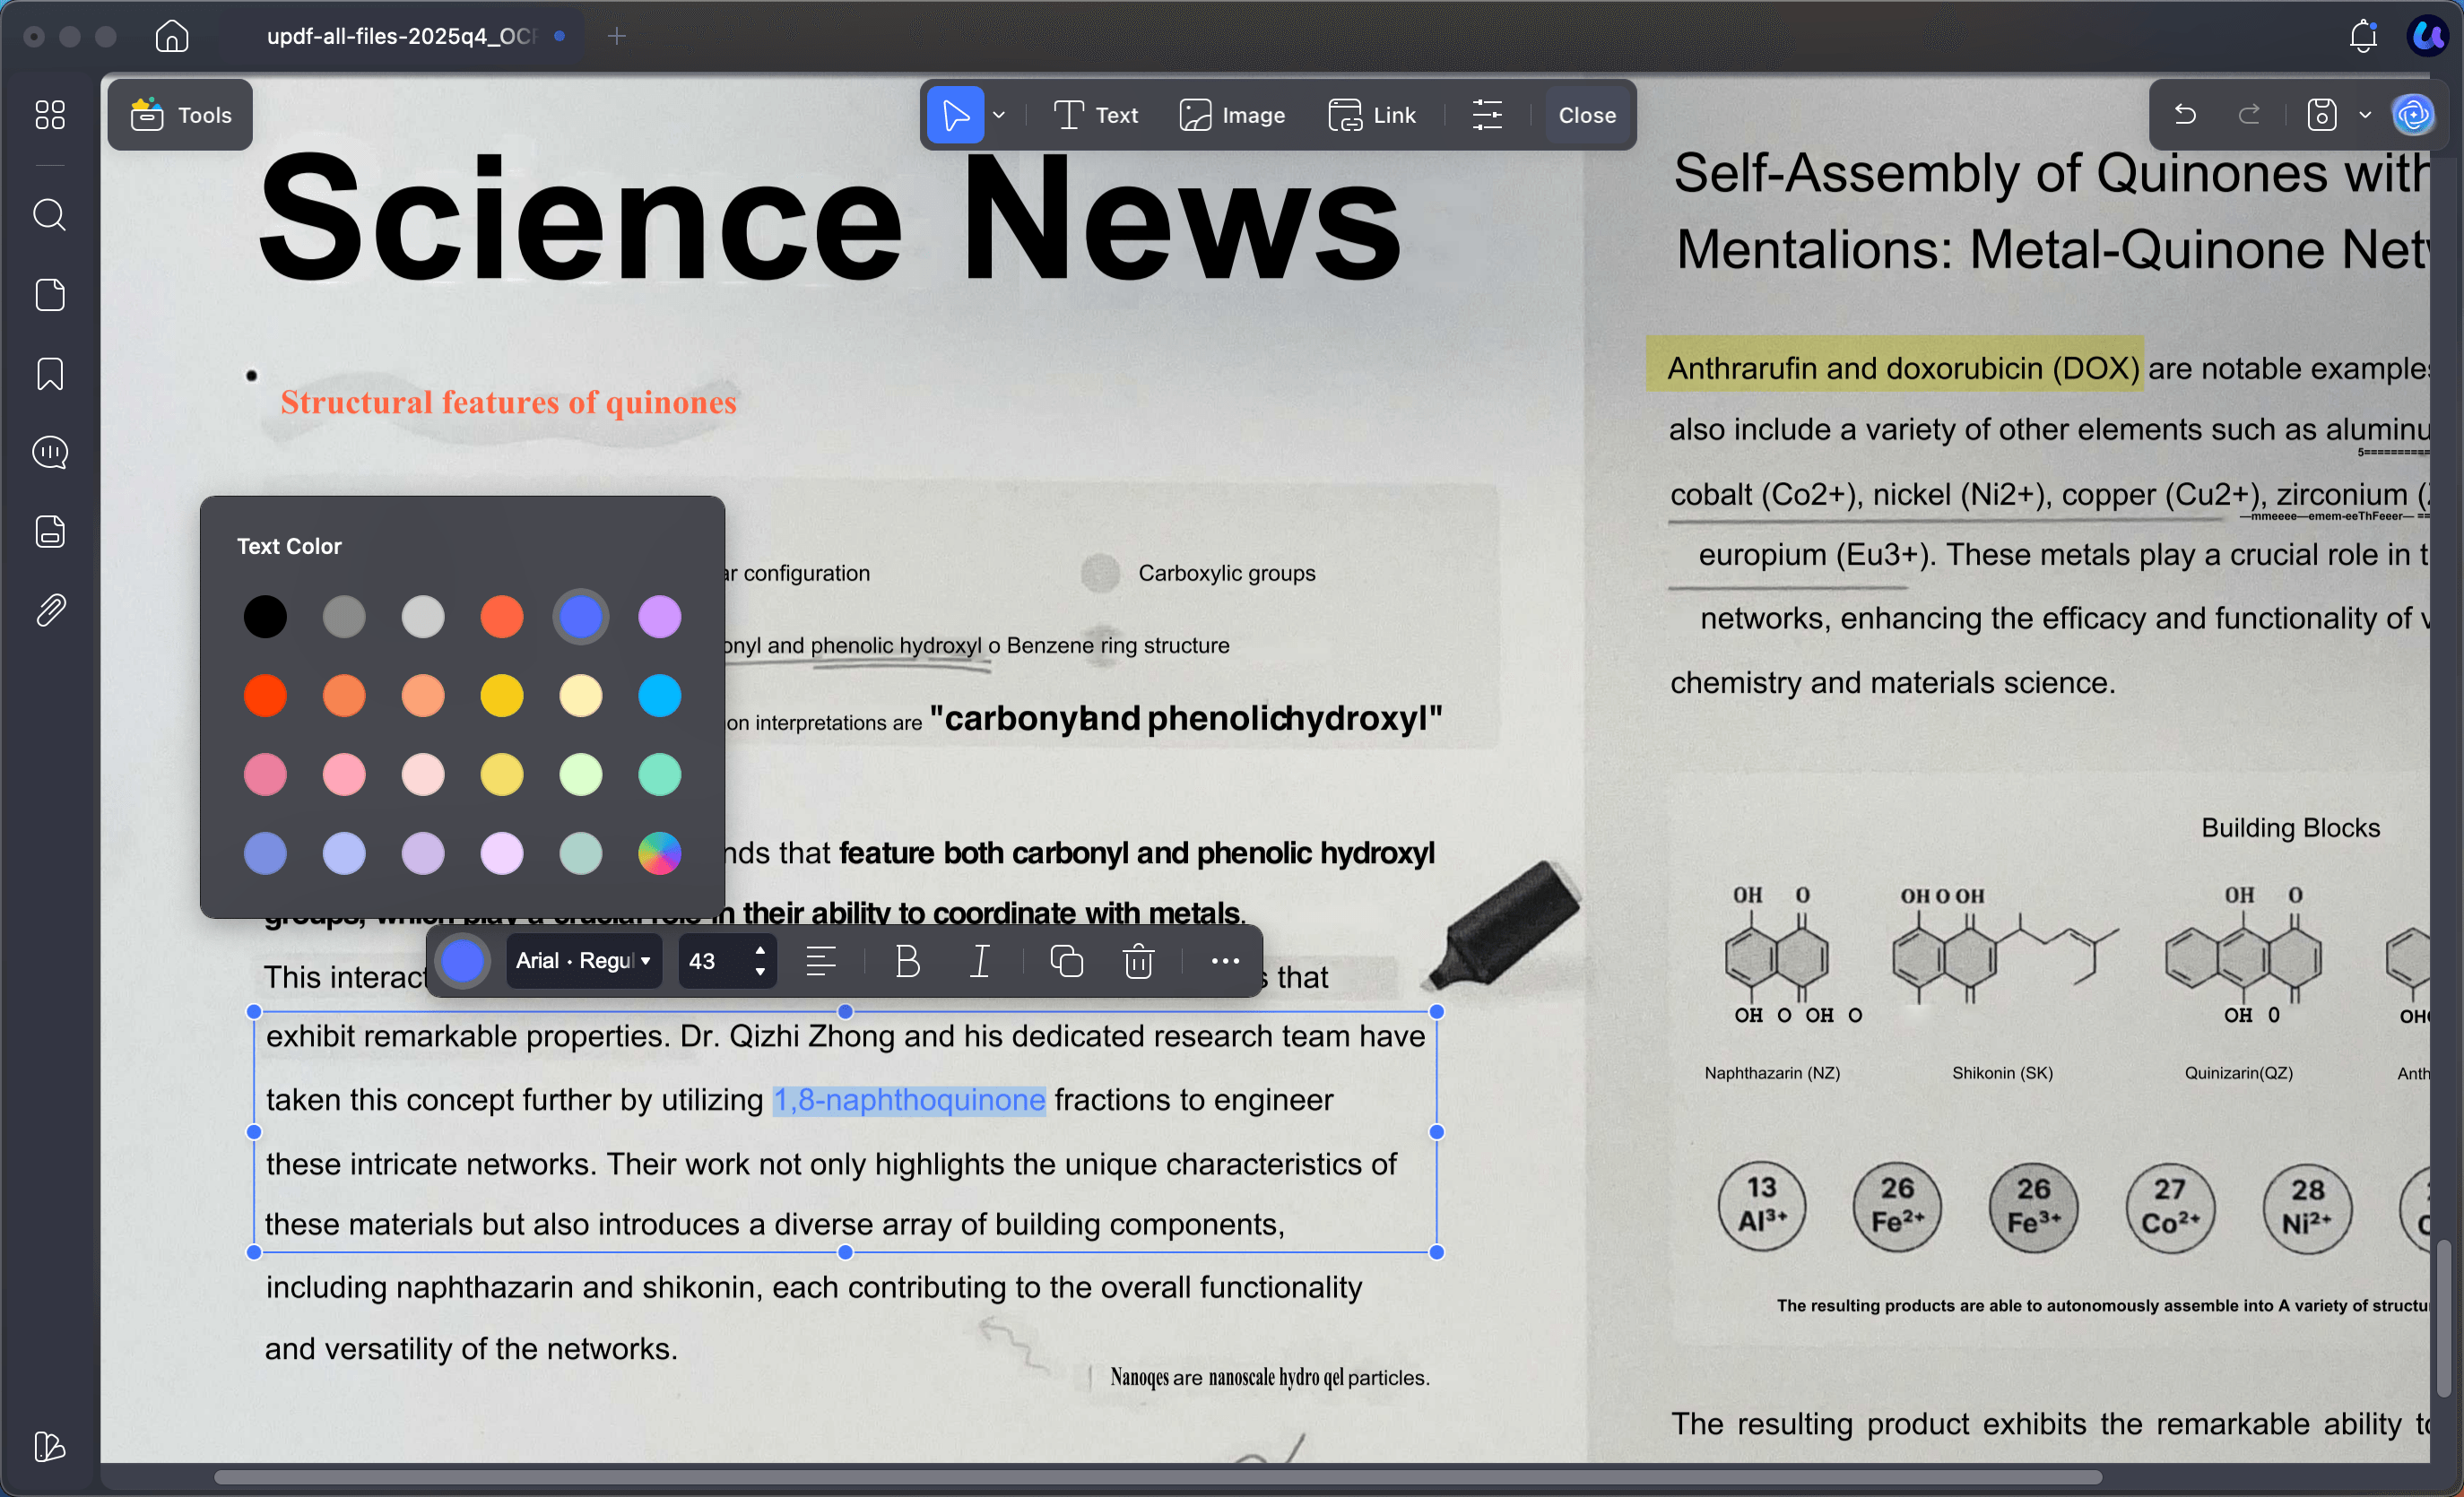Open the Tools button
Image resolution: width=2464 pixels, height=1497 pixels.
click(x=181, y=115)
